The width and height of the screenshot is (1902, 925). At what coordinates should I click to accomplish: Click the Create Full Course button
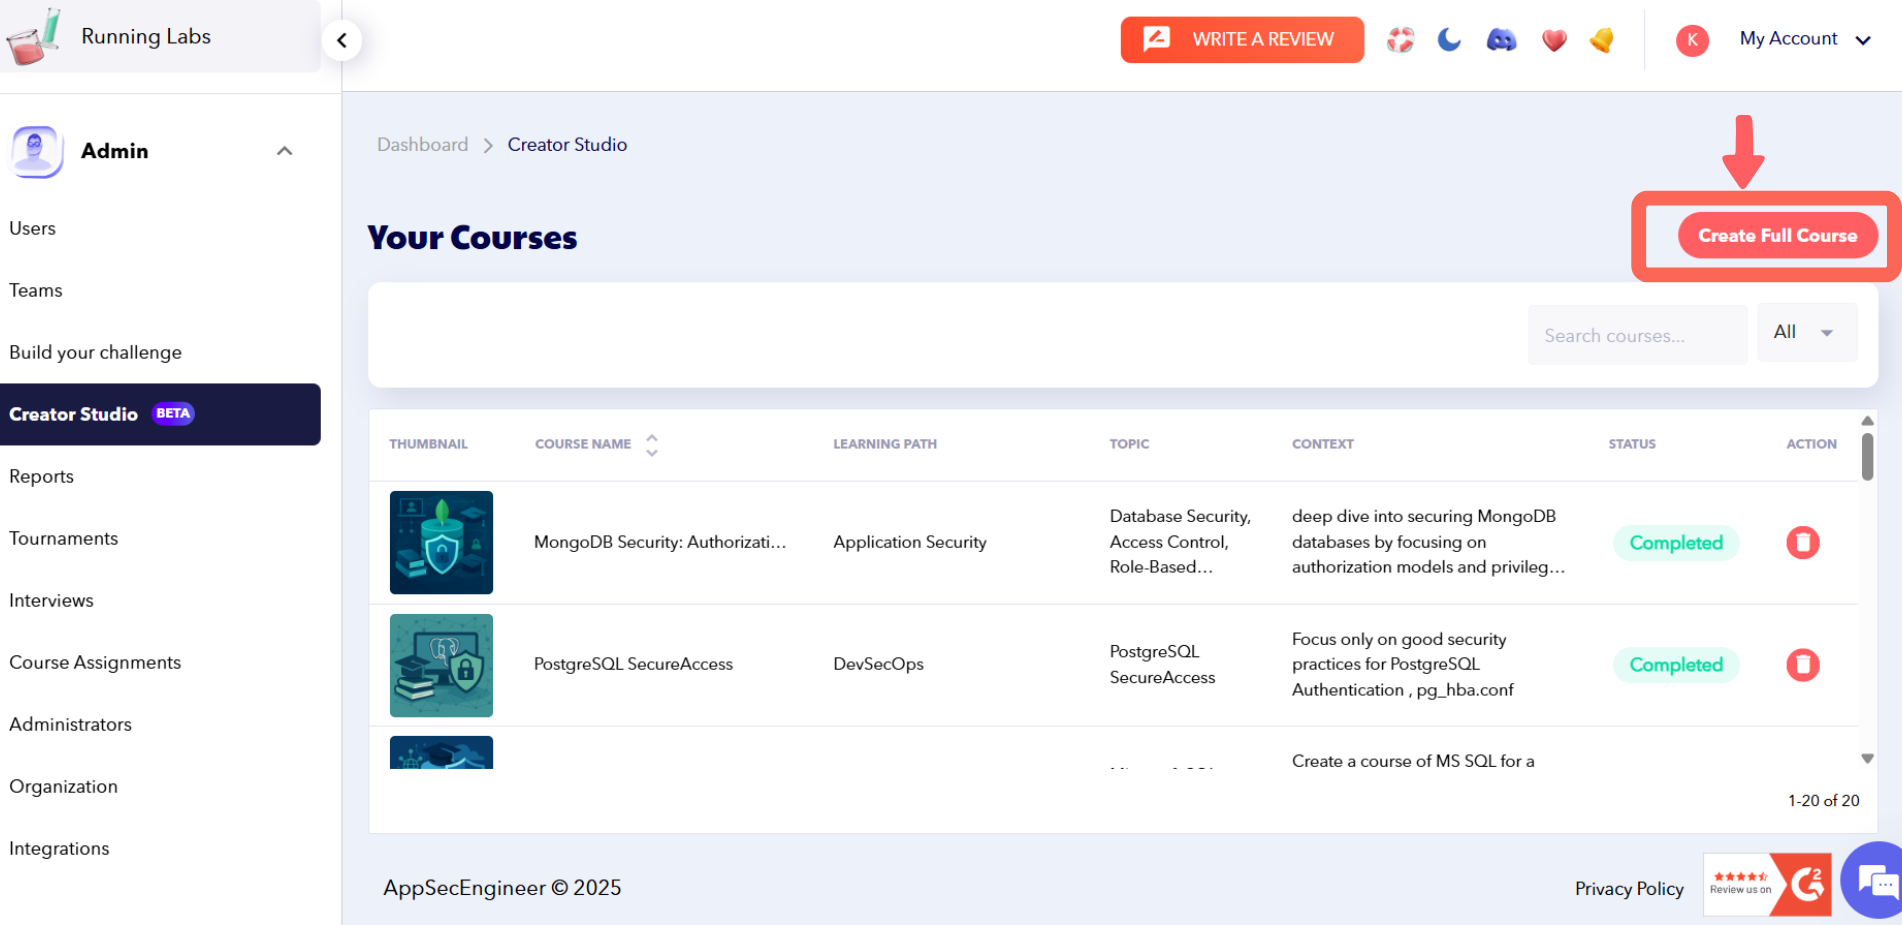[x=1777, y=236]
